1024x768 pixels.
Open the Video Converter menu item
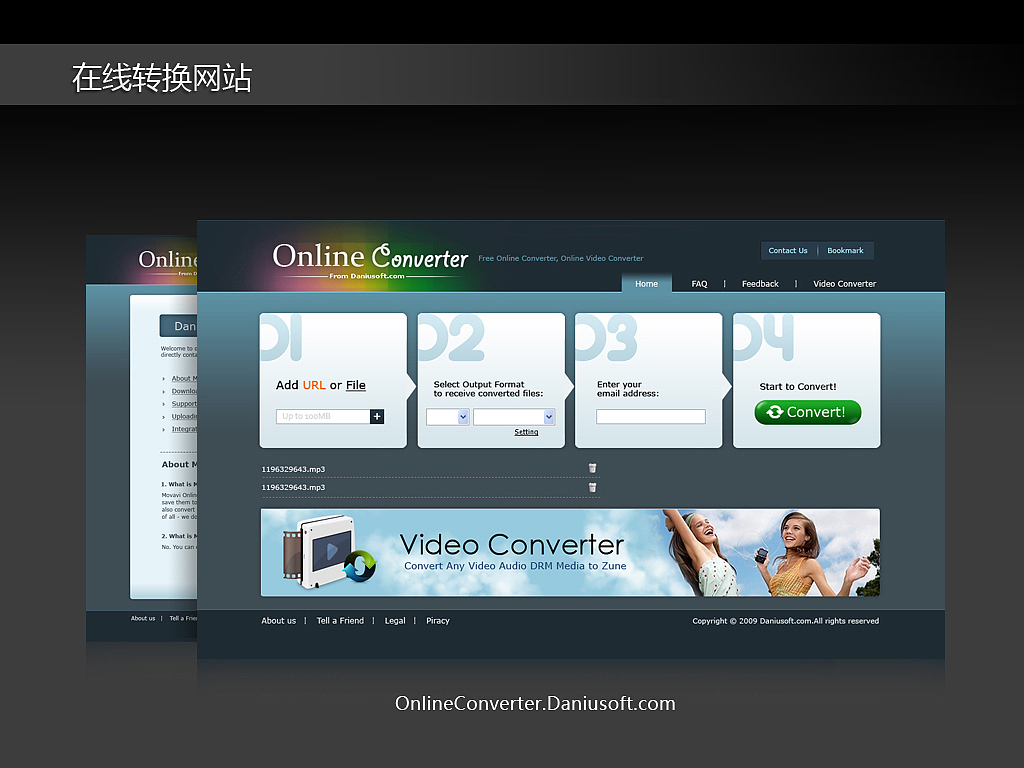[x=844, y=283]
